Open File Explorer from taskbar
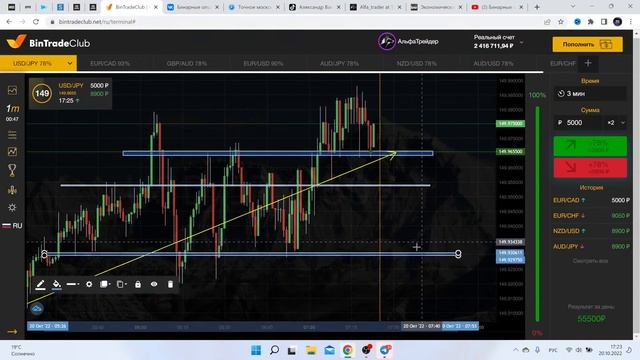The image size is (640, 360). 311,350
